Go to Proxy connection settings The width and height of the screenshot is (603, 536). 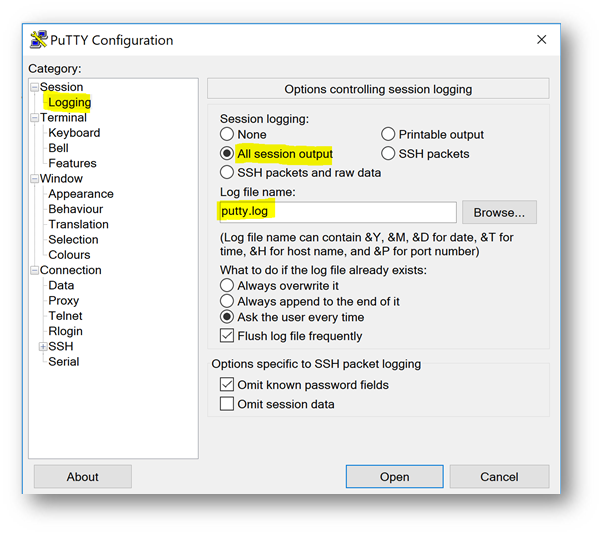[x=63, y=301]
